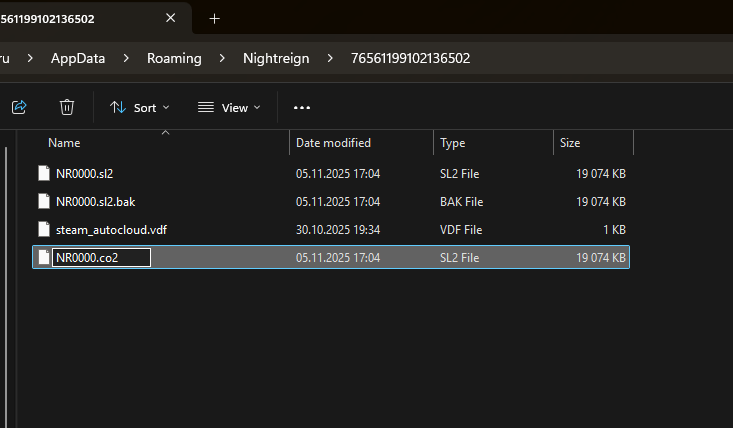Navigate to Roaming in breadcrumb
The width and height of the screenshot is (733, 428).
tap(174, 58)
